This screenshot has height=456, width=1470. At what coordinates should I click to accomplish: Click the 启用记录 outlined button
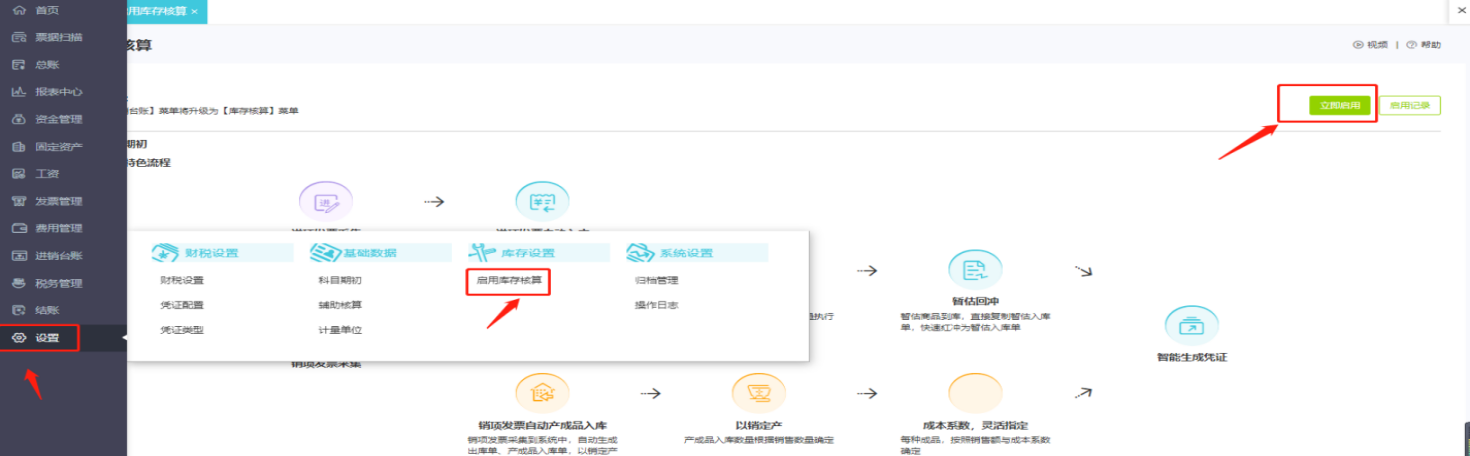pyautogui.click(x=1410, y=104)
